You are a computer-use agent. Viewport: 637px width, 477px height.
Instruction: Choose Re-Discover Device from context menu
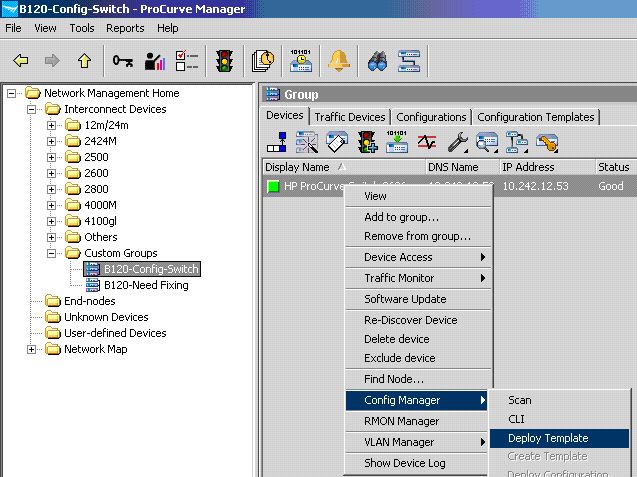pos(418,320)
